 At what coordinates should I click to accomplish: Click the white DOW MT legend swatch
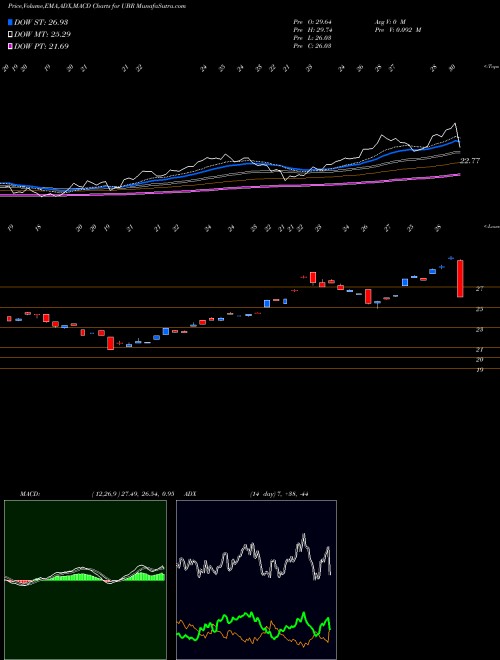click(10, 35)
